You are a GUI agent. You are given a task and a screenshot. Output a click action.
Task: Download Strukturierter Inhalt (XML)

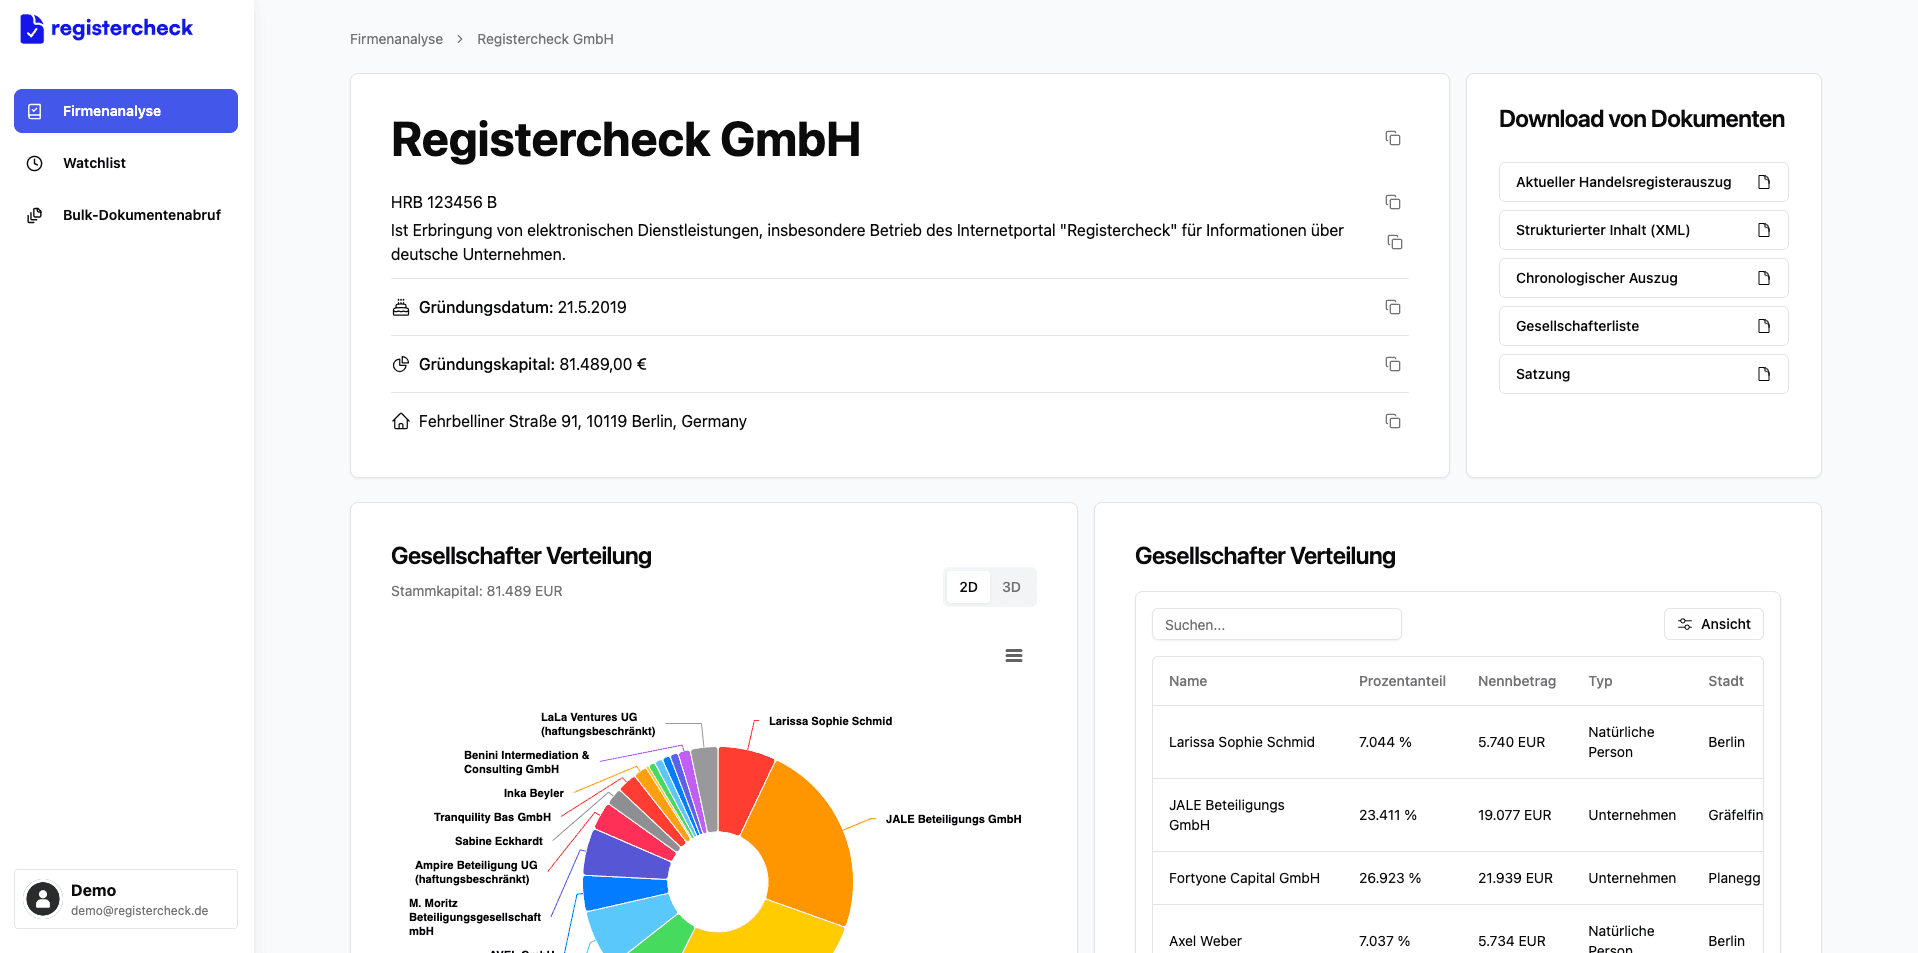point(1643,230)
